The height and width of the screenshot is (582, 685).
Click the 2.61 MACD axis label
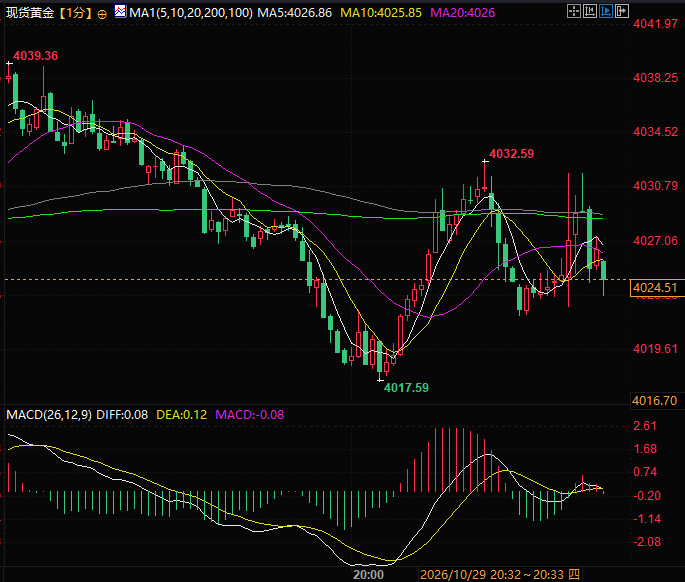pos(645,426)
